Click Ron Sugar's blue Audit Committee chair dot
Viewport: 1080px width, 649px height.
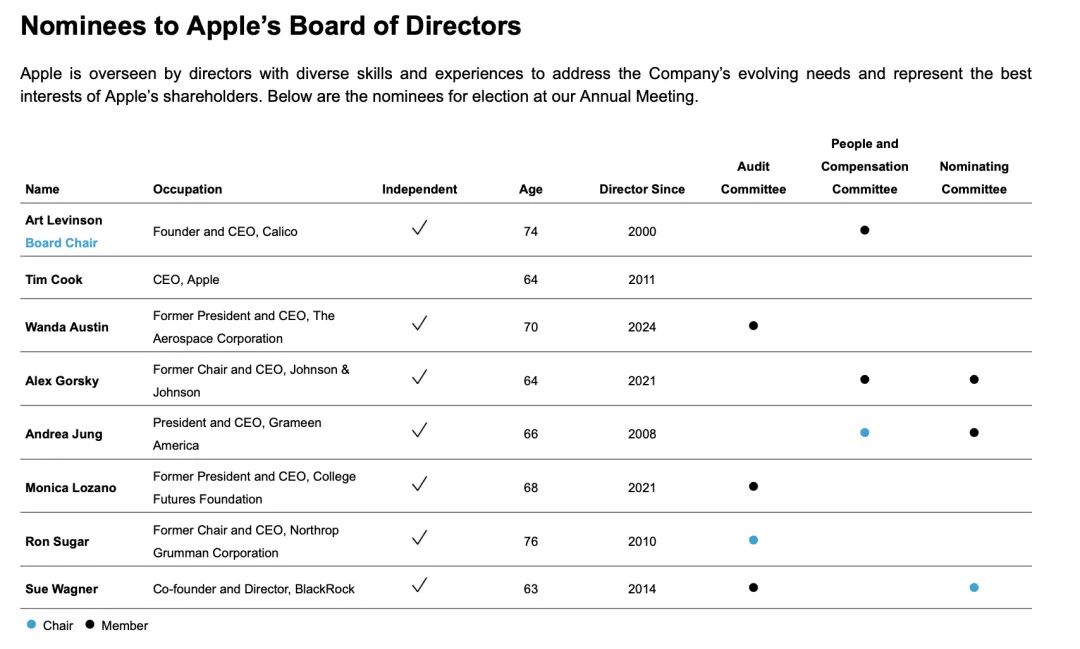(x=753, y=540)
